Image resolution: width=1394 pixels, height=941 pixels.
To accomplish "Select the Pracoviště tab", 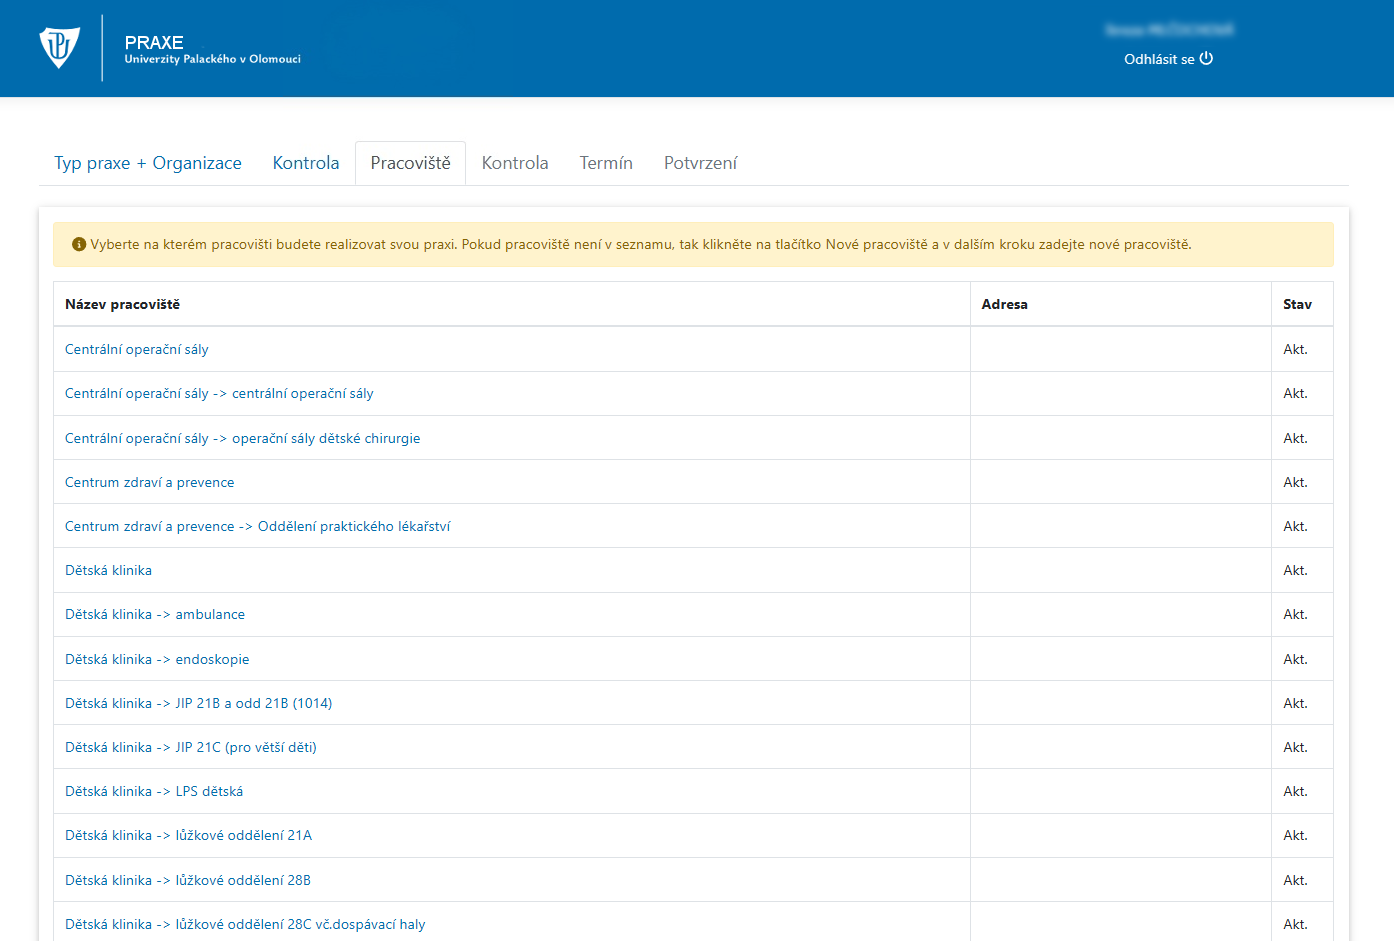I will [x=410, y=163].
